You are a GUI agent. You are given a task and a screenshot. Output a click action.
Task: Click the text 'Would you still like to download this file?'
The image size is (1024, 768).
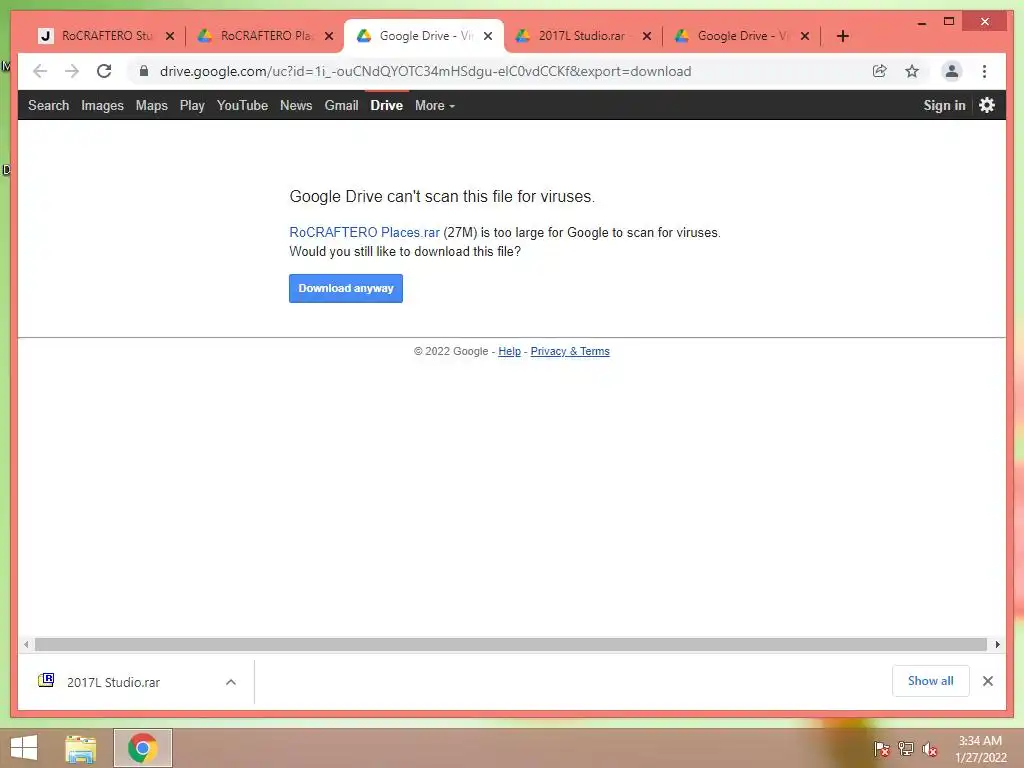(x=405, y=251)
